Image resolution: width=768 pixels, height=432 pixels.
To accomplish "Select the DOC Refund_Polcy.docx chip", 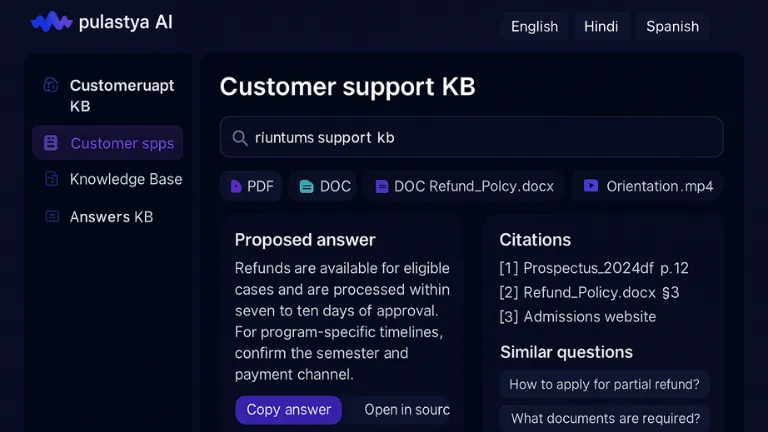I will coord(464,186).
